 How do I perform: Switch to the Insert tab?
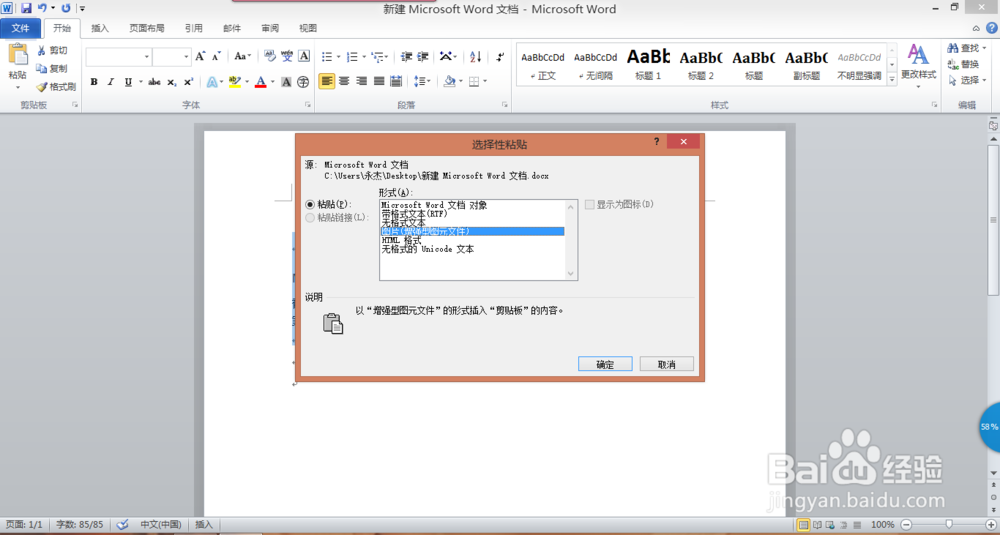pyautogui.click(x=100, y=28)
